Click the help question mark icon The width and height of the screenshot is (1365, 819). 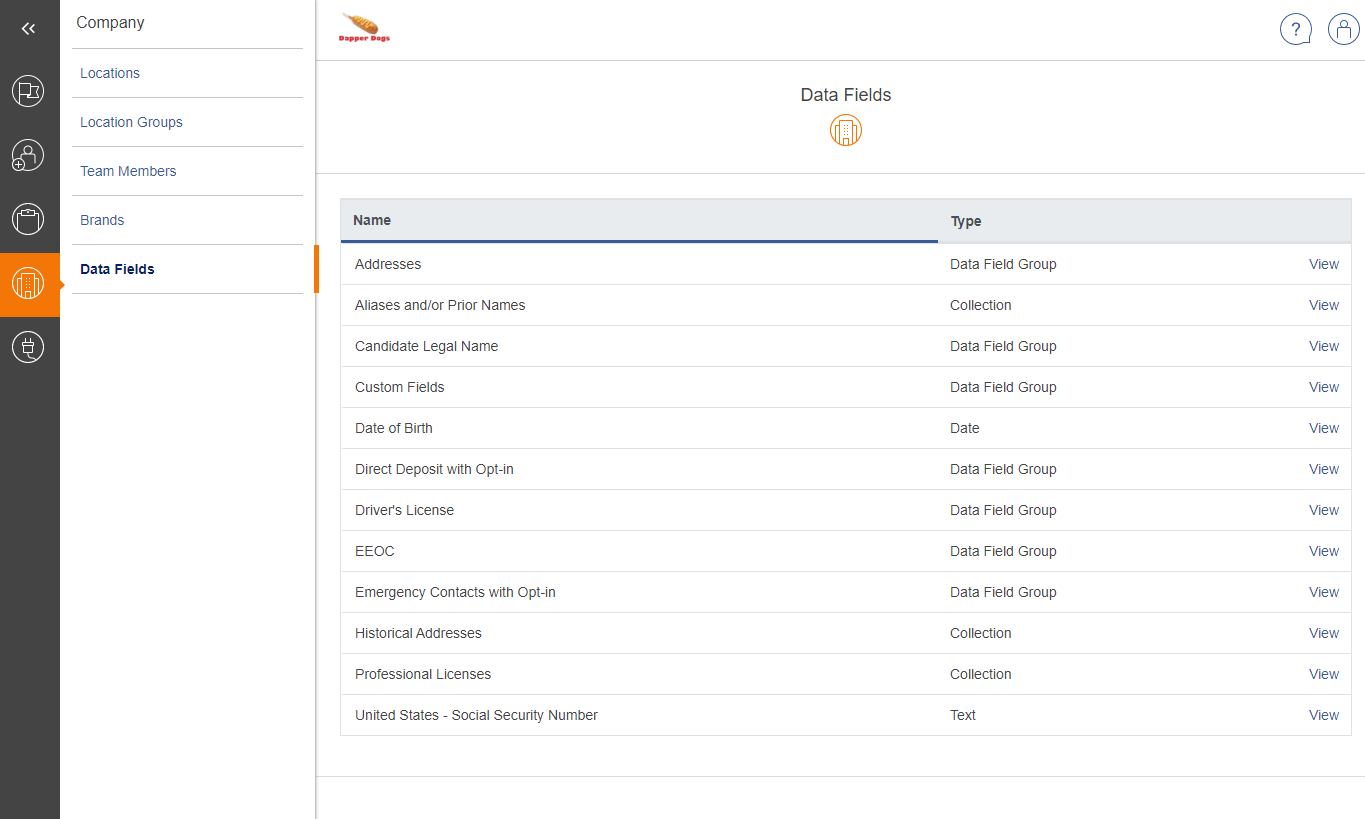pos(1295,29)
